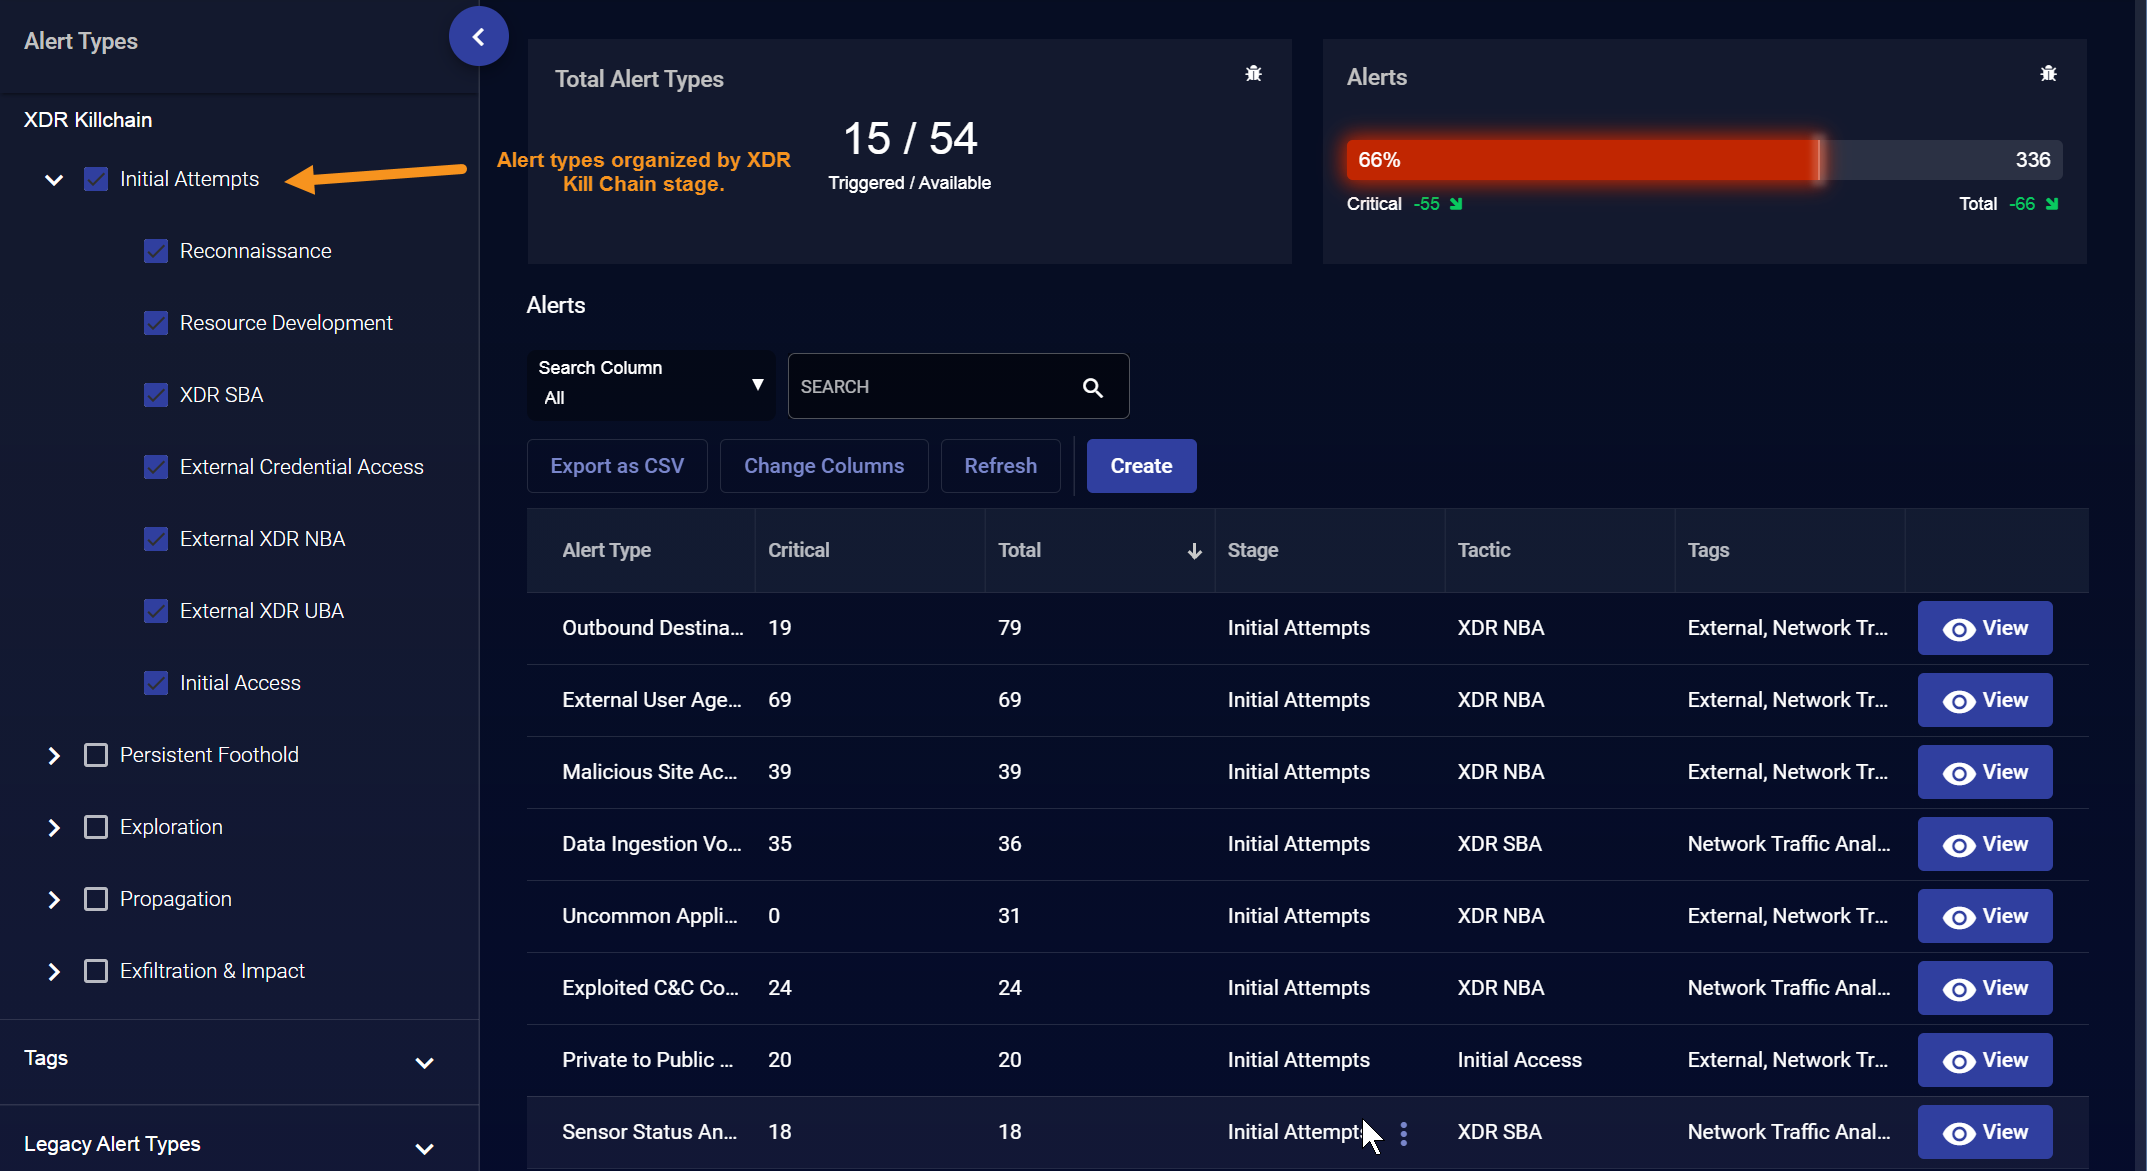Viewport: 2147px width, 1171px height.
Task: Open the Search Column dropdown
Action: coord(650,384)
